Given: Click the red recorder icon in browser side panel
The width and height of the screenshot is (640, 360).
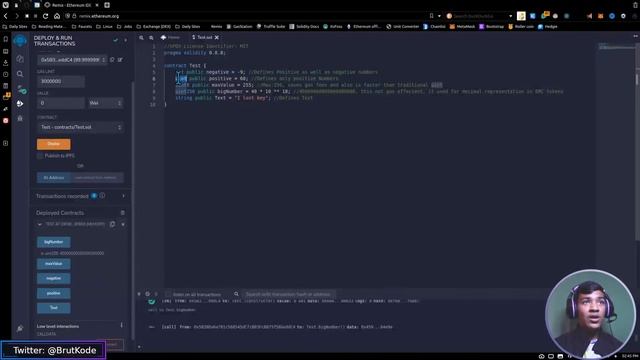Looking at the screenshot, I should click(x=5, y=120).
